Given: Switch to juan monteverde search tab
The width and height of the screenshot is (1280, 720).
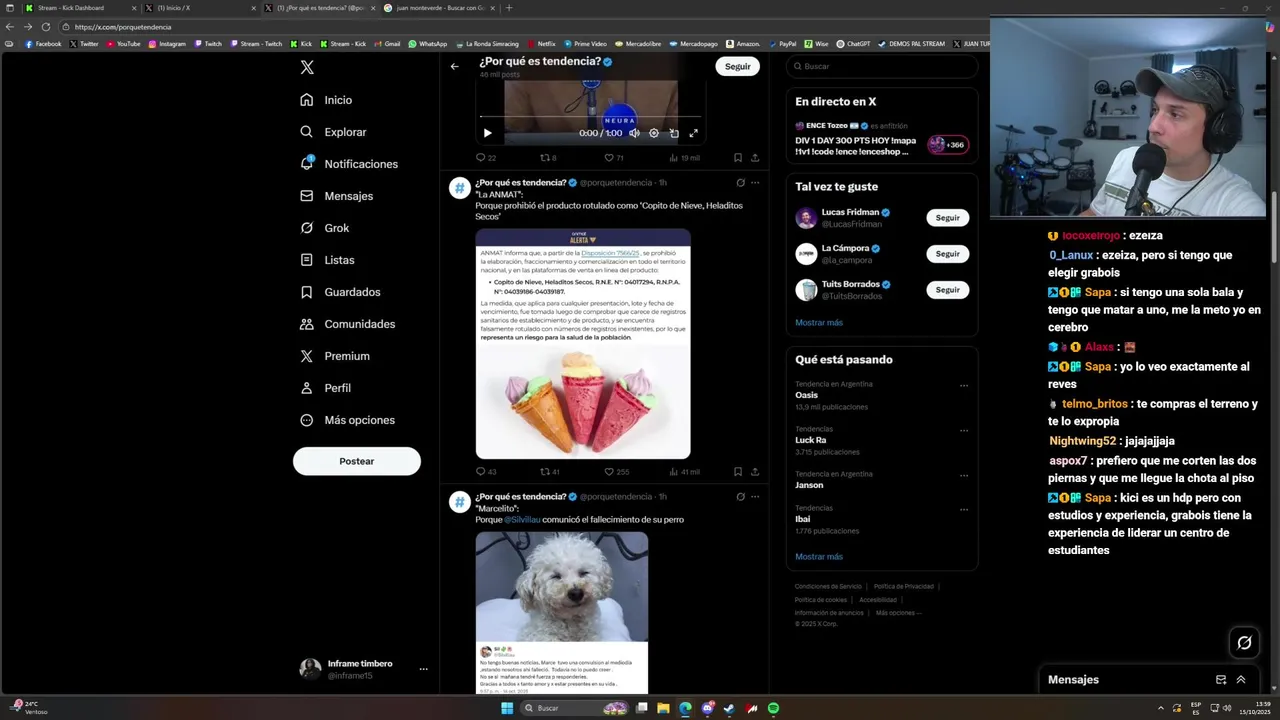Looking at the screenshot, I should (438, 8).
